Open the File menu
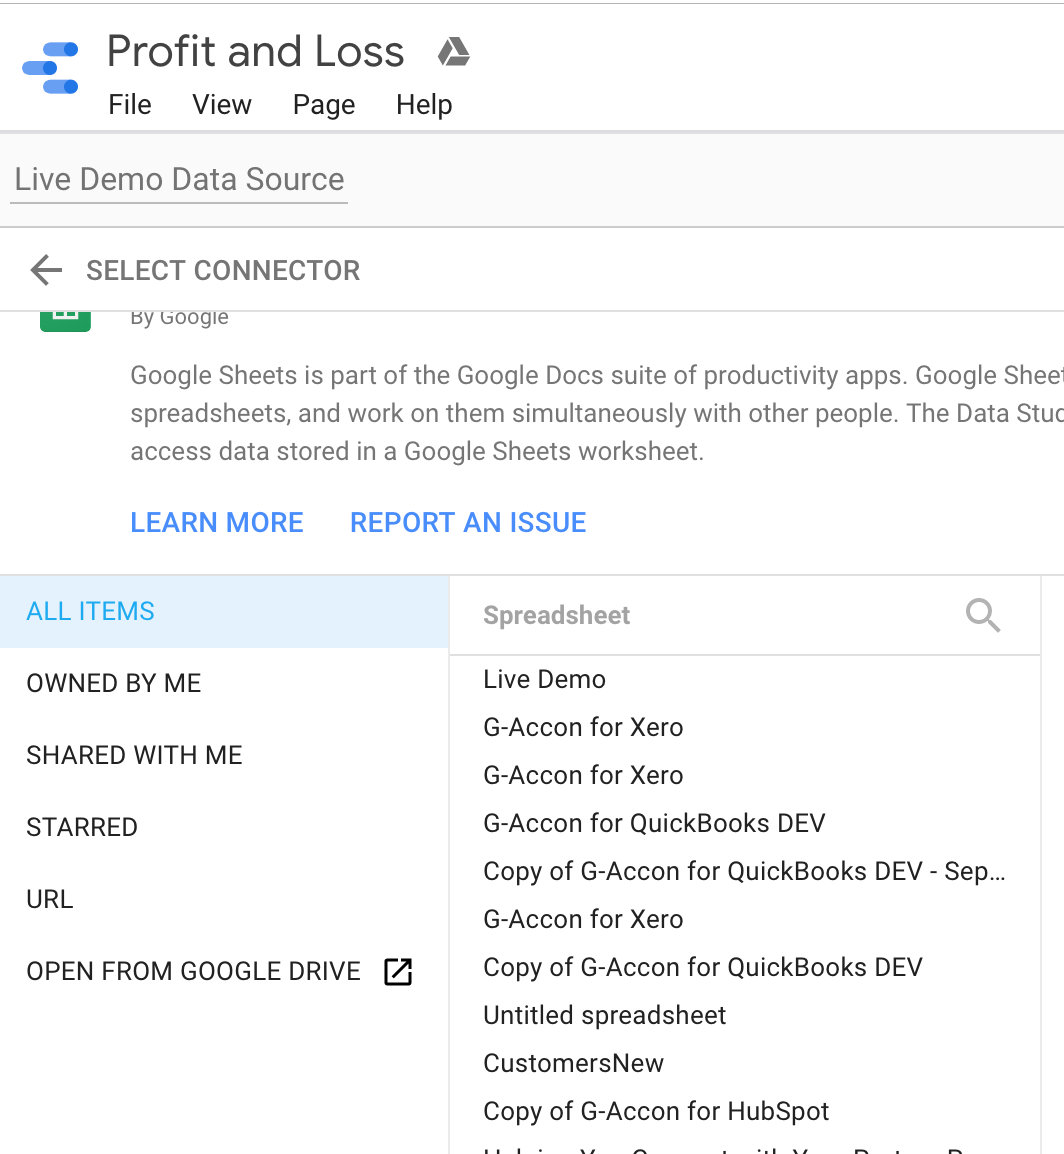1064x1154 pixels. tap(130, 105)
